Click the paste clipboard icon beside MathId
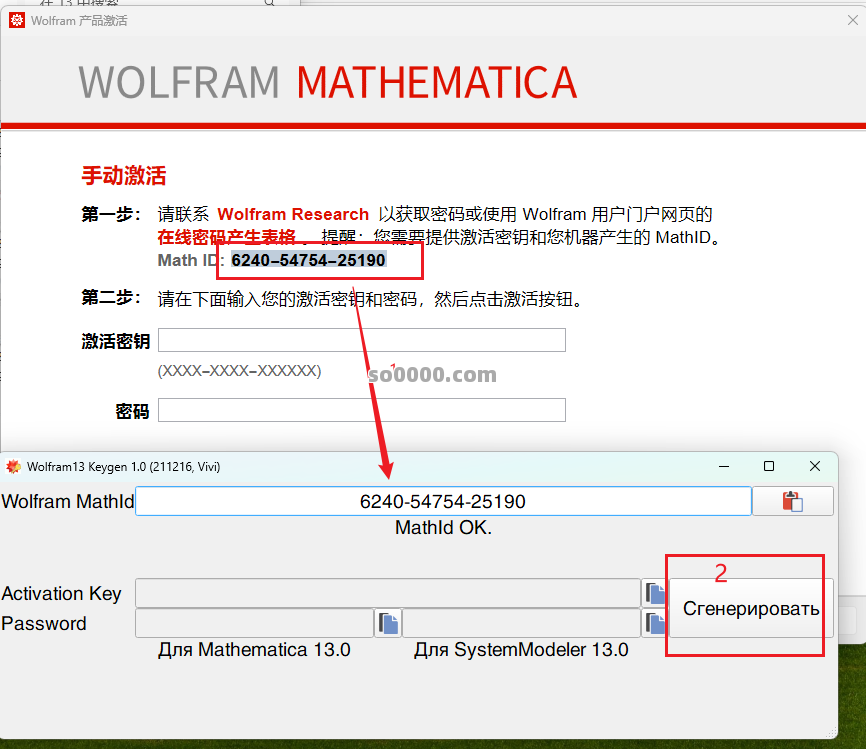Image resolution: width=866 pixels, height=749 pixels. (x=792, y=502)
